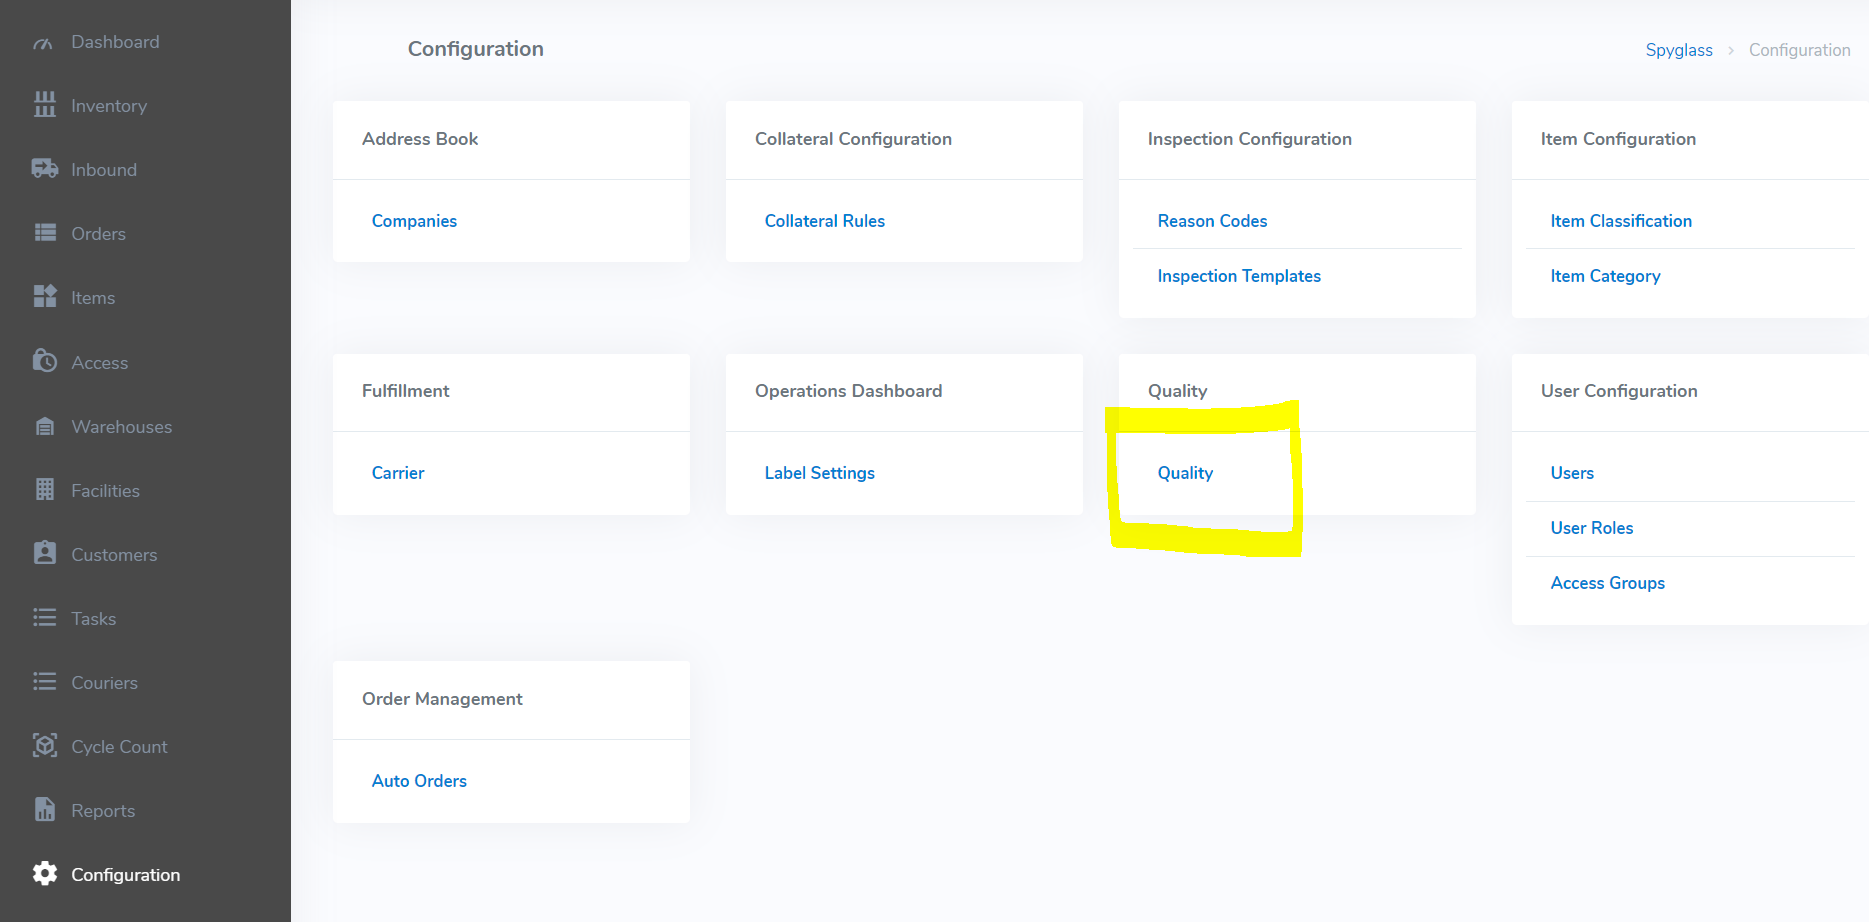
Task: Click the Configuration gear icon
Action: 44,874
